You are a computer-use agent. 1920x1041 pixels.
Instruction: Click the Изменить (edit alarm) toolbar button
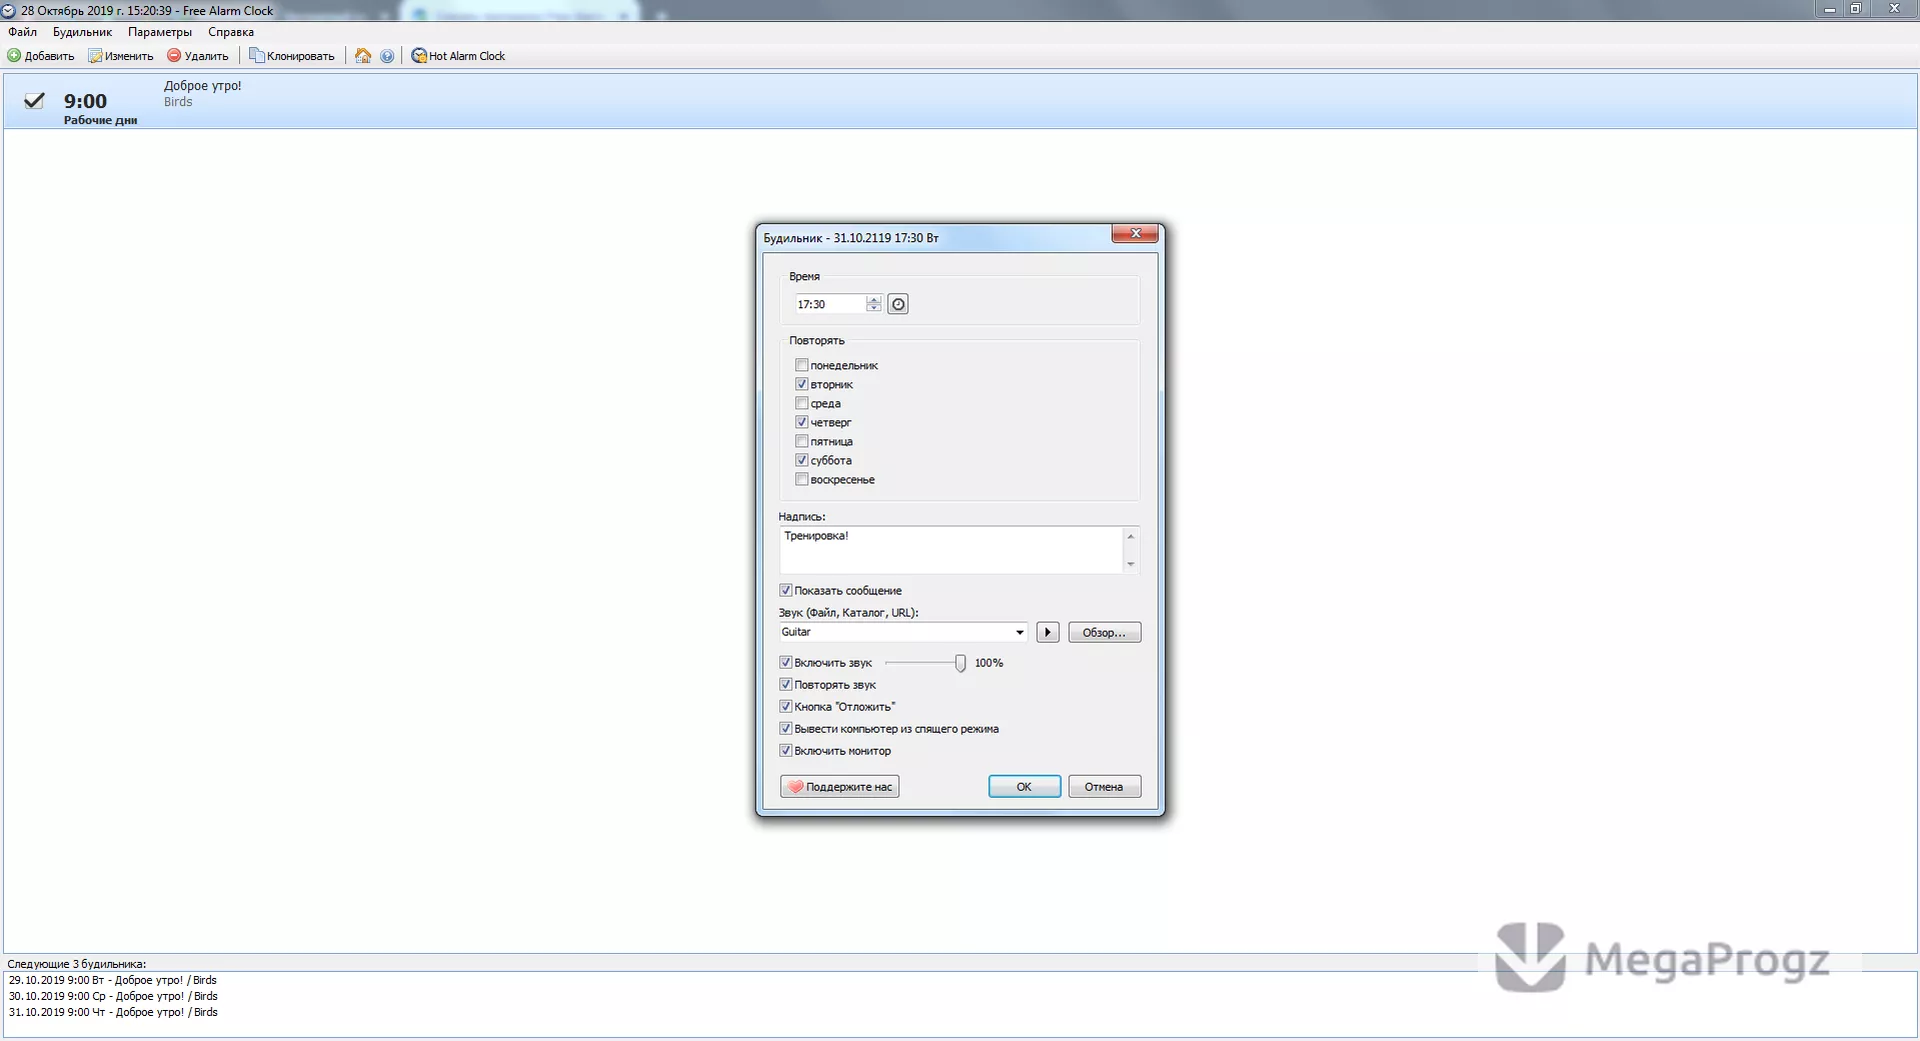[121, 56]
